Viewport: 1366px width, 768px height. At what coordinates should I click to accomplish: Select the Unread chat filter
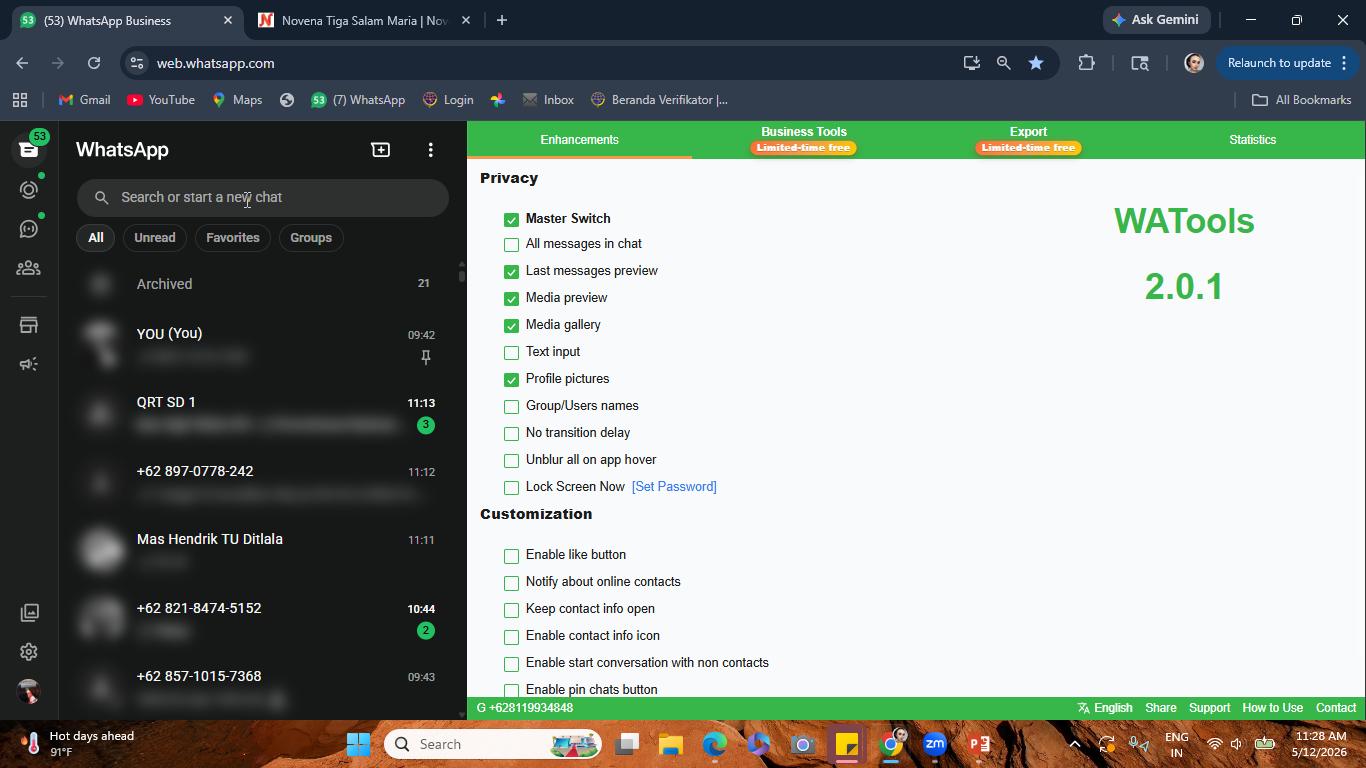point(155,238)
